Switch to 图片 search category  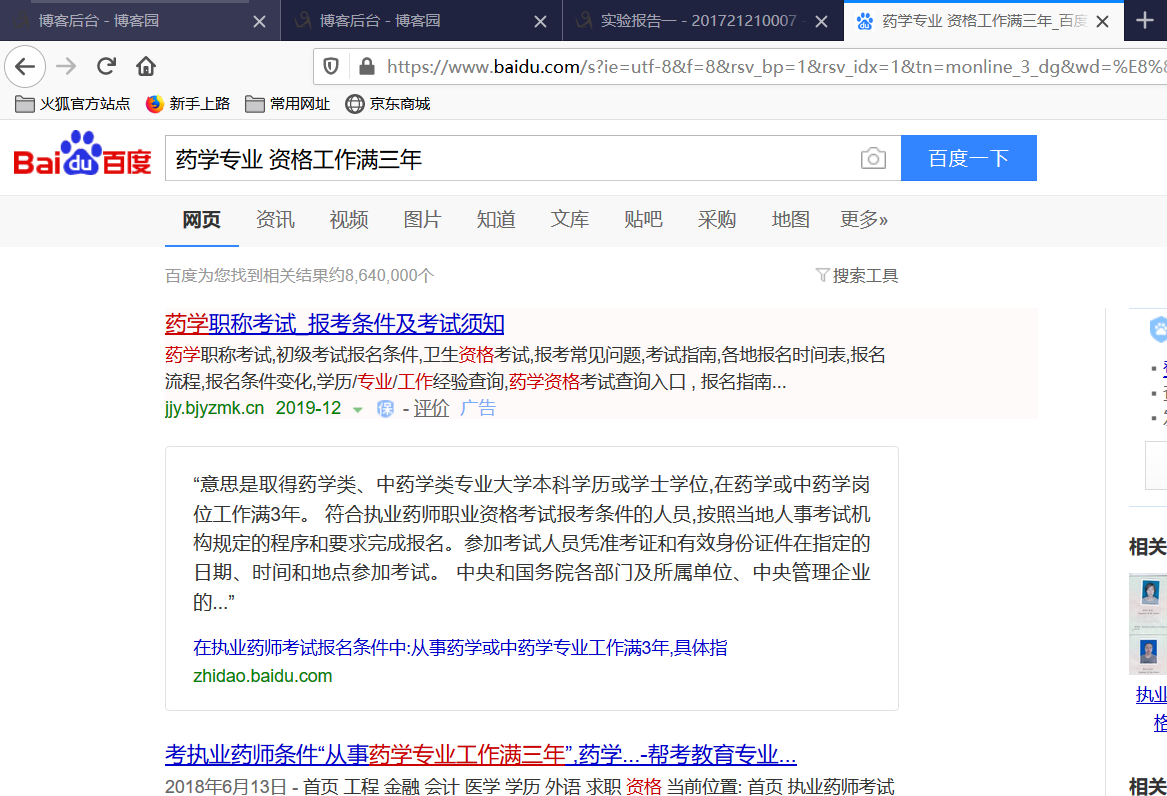pos(423,219)
